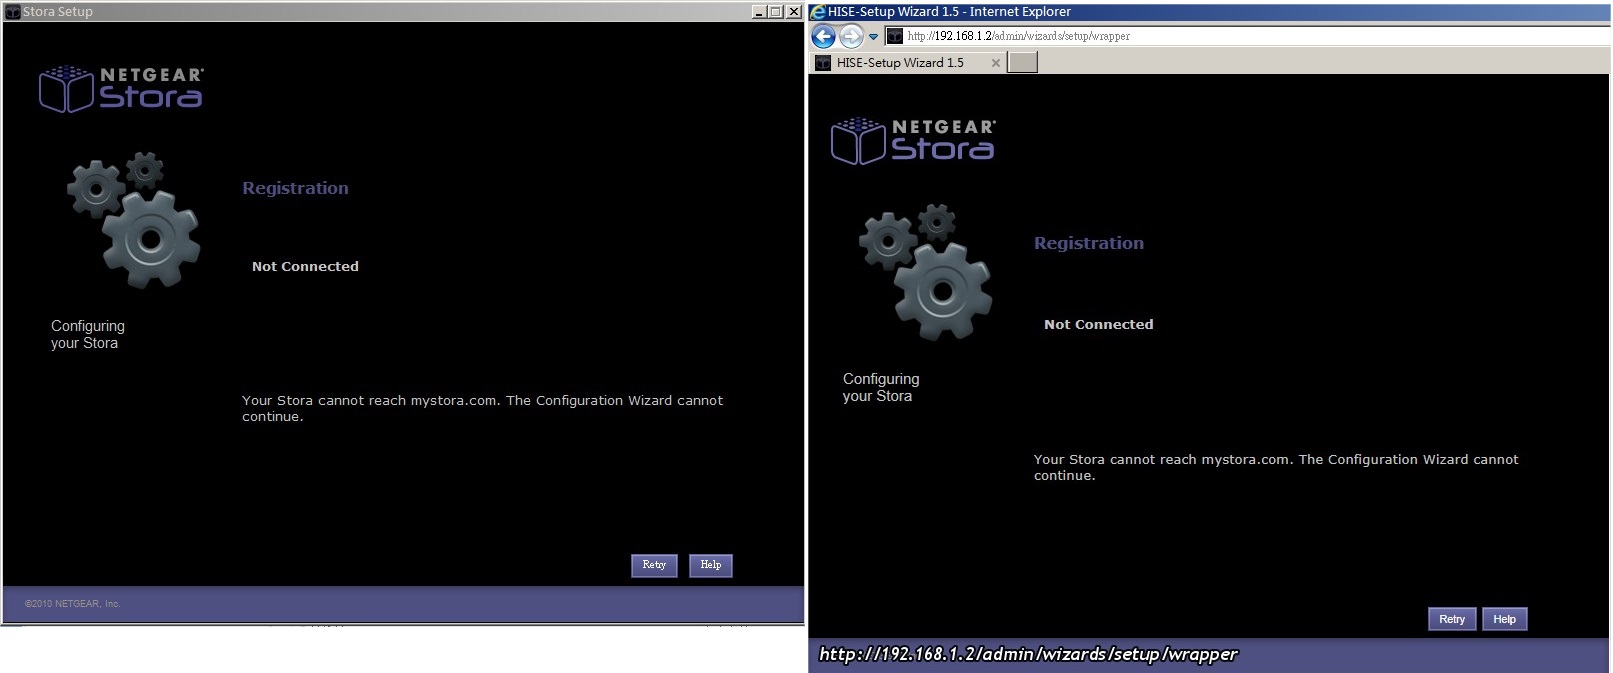Close the HISE-Setup Wizard 1.5 tab
The width and height of the screenshot is (1613, 673).
tap(995, 63)
